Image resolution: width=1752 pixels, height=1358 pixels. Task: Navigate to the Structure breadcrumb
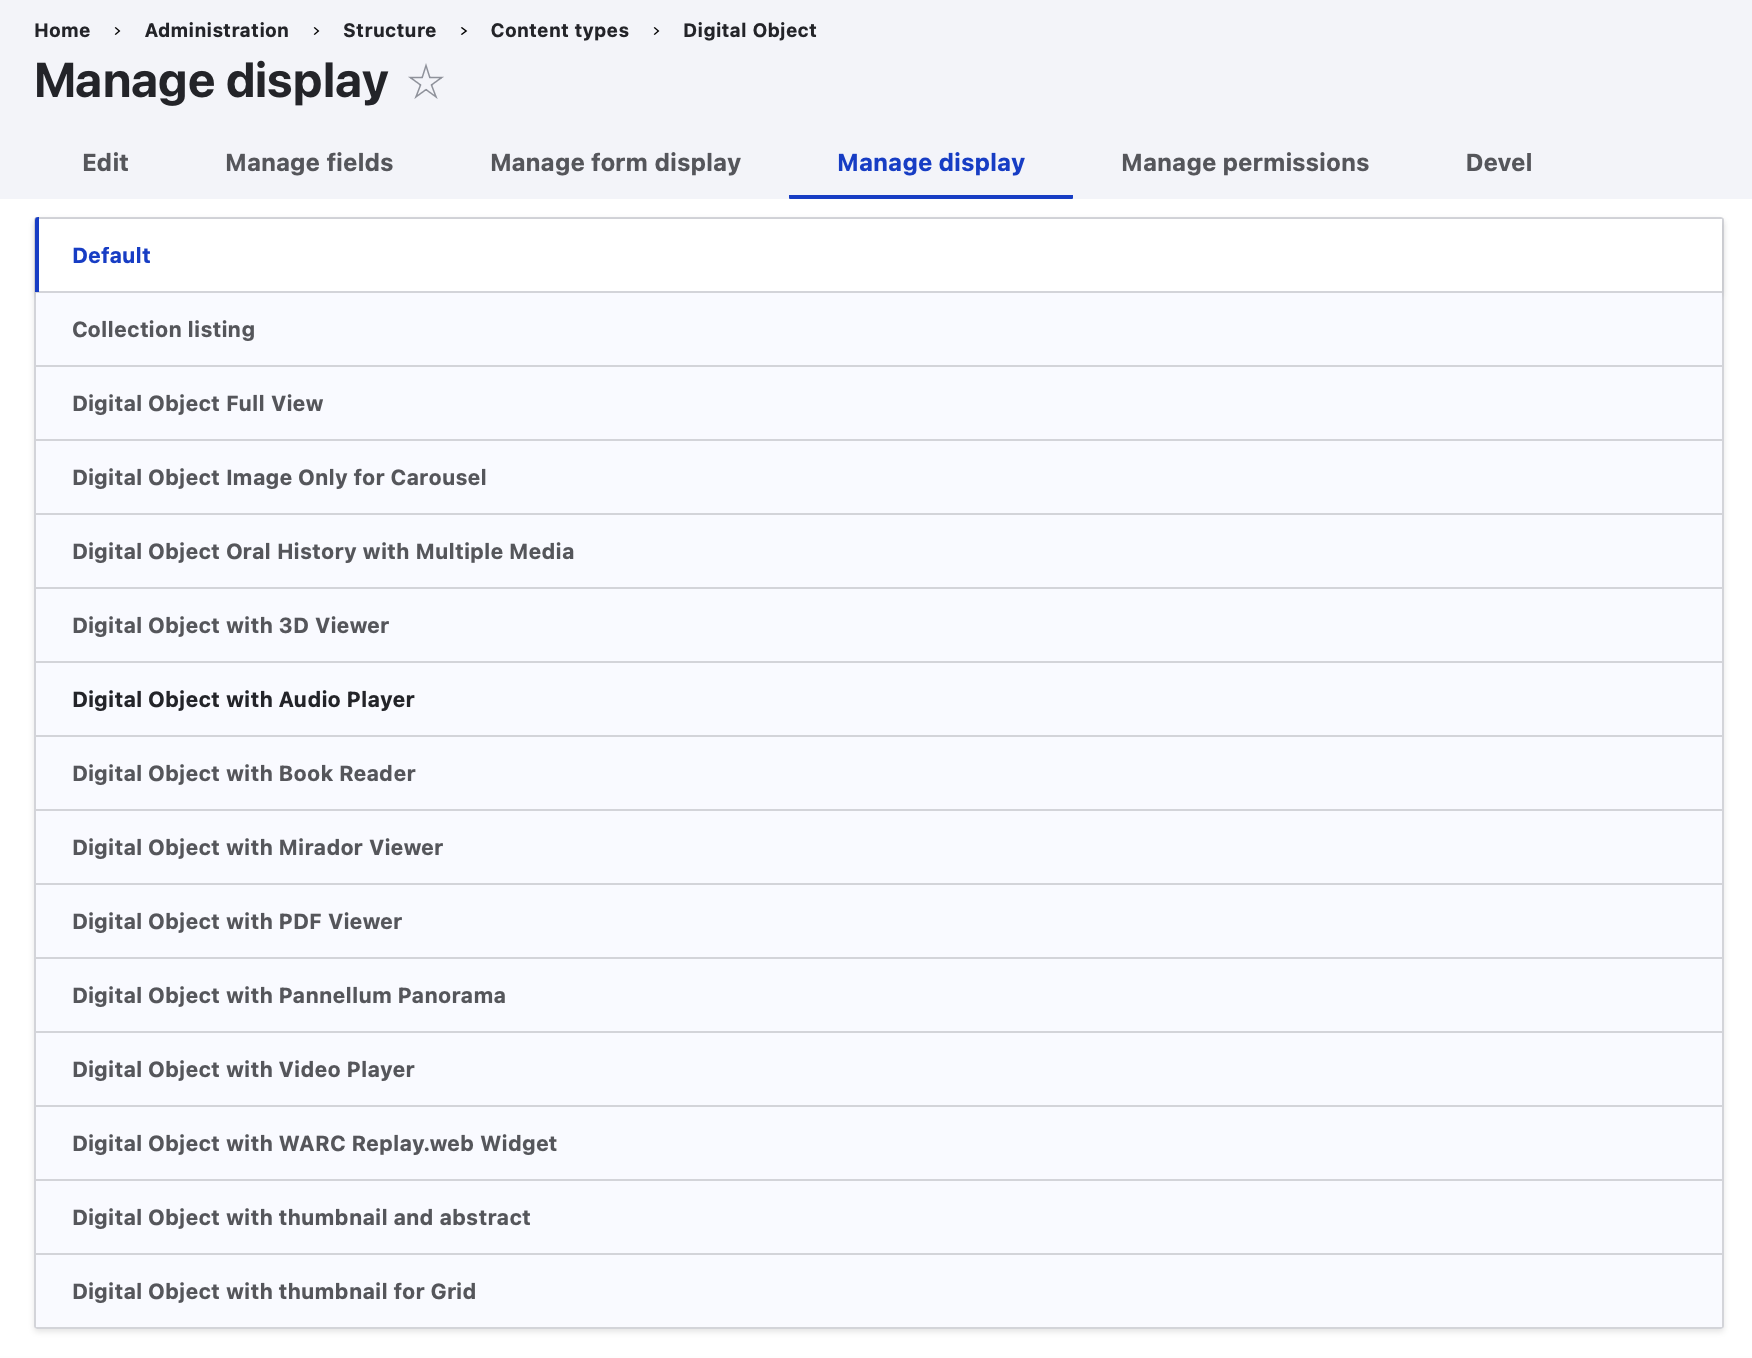(389, 30)
